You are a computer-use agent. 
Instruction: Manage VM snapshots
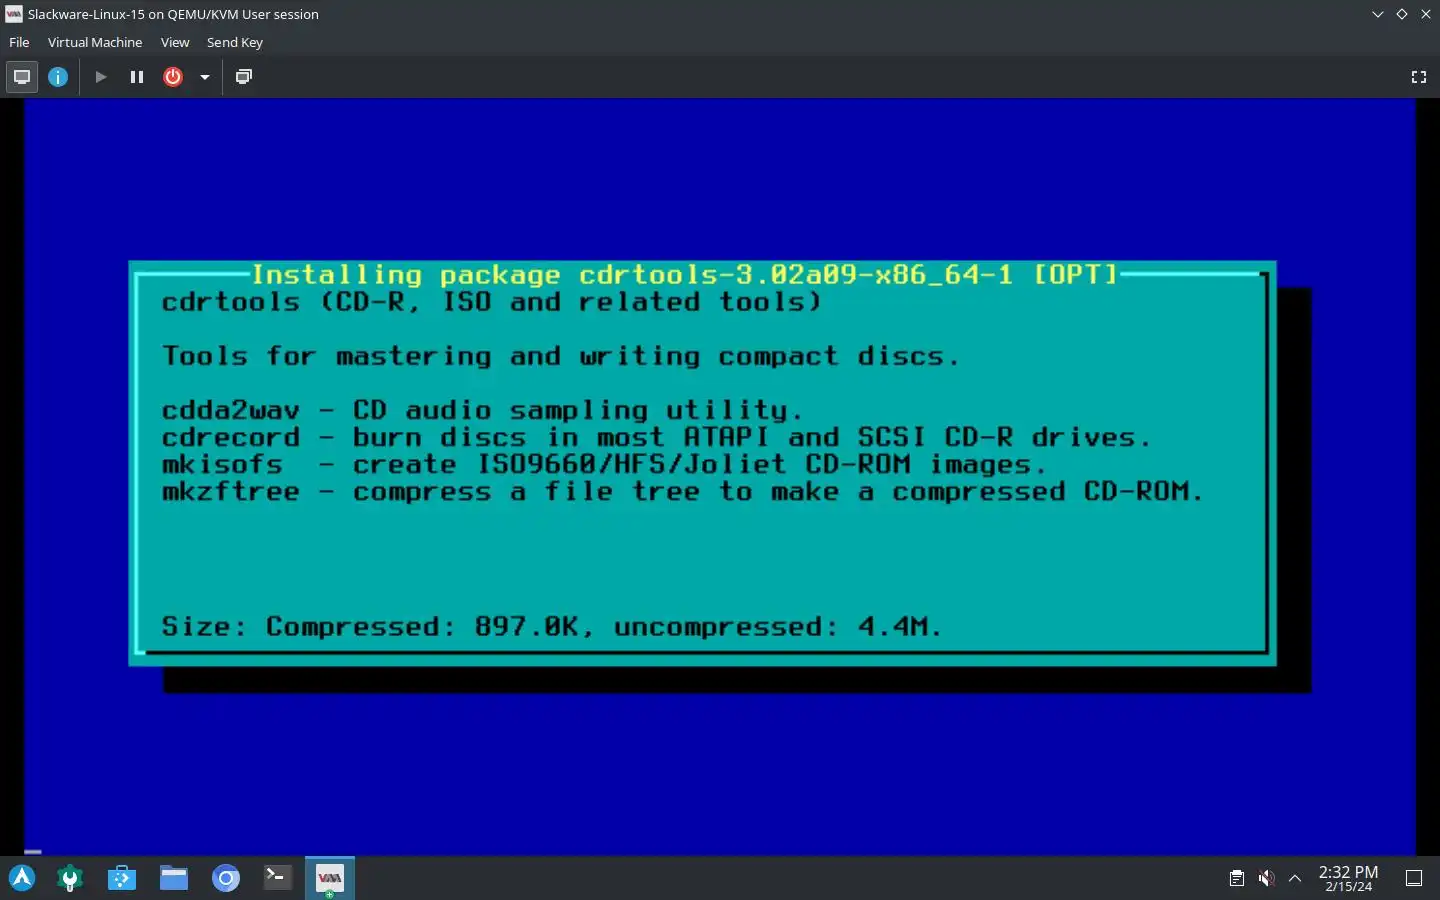[243, 77]
